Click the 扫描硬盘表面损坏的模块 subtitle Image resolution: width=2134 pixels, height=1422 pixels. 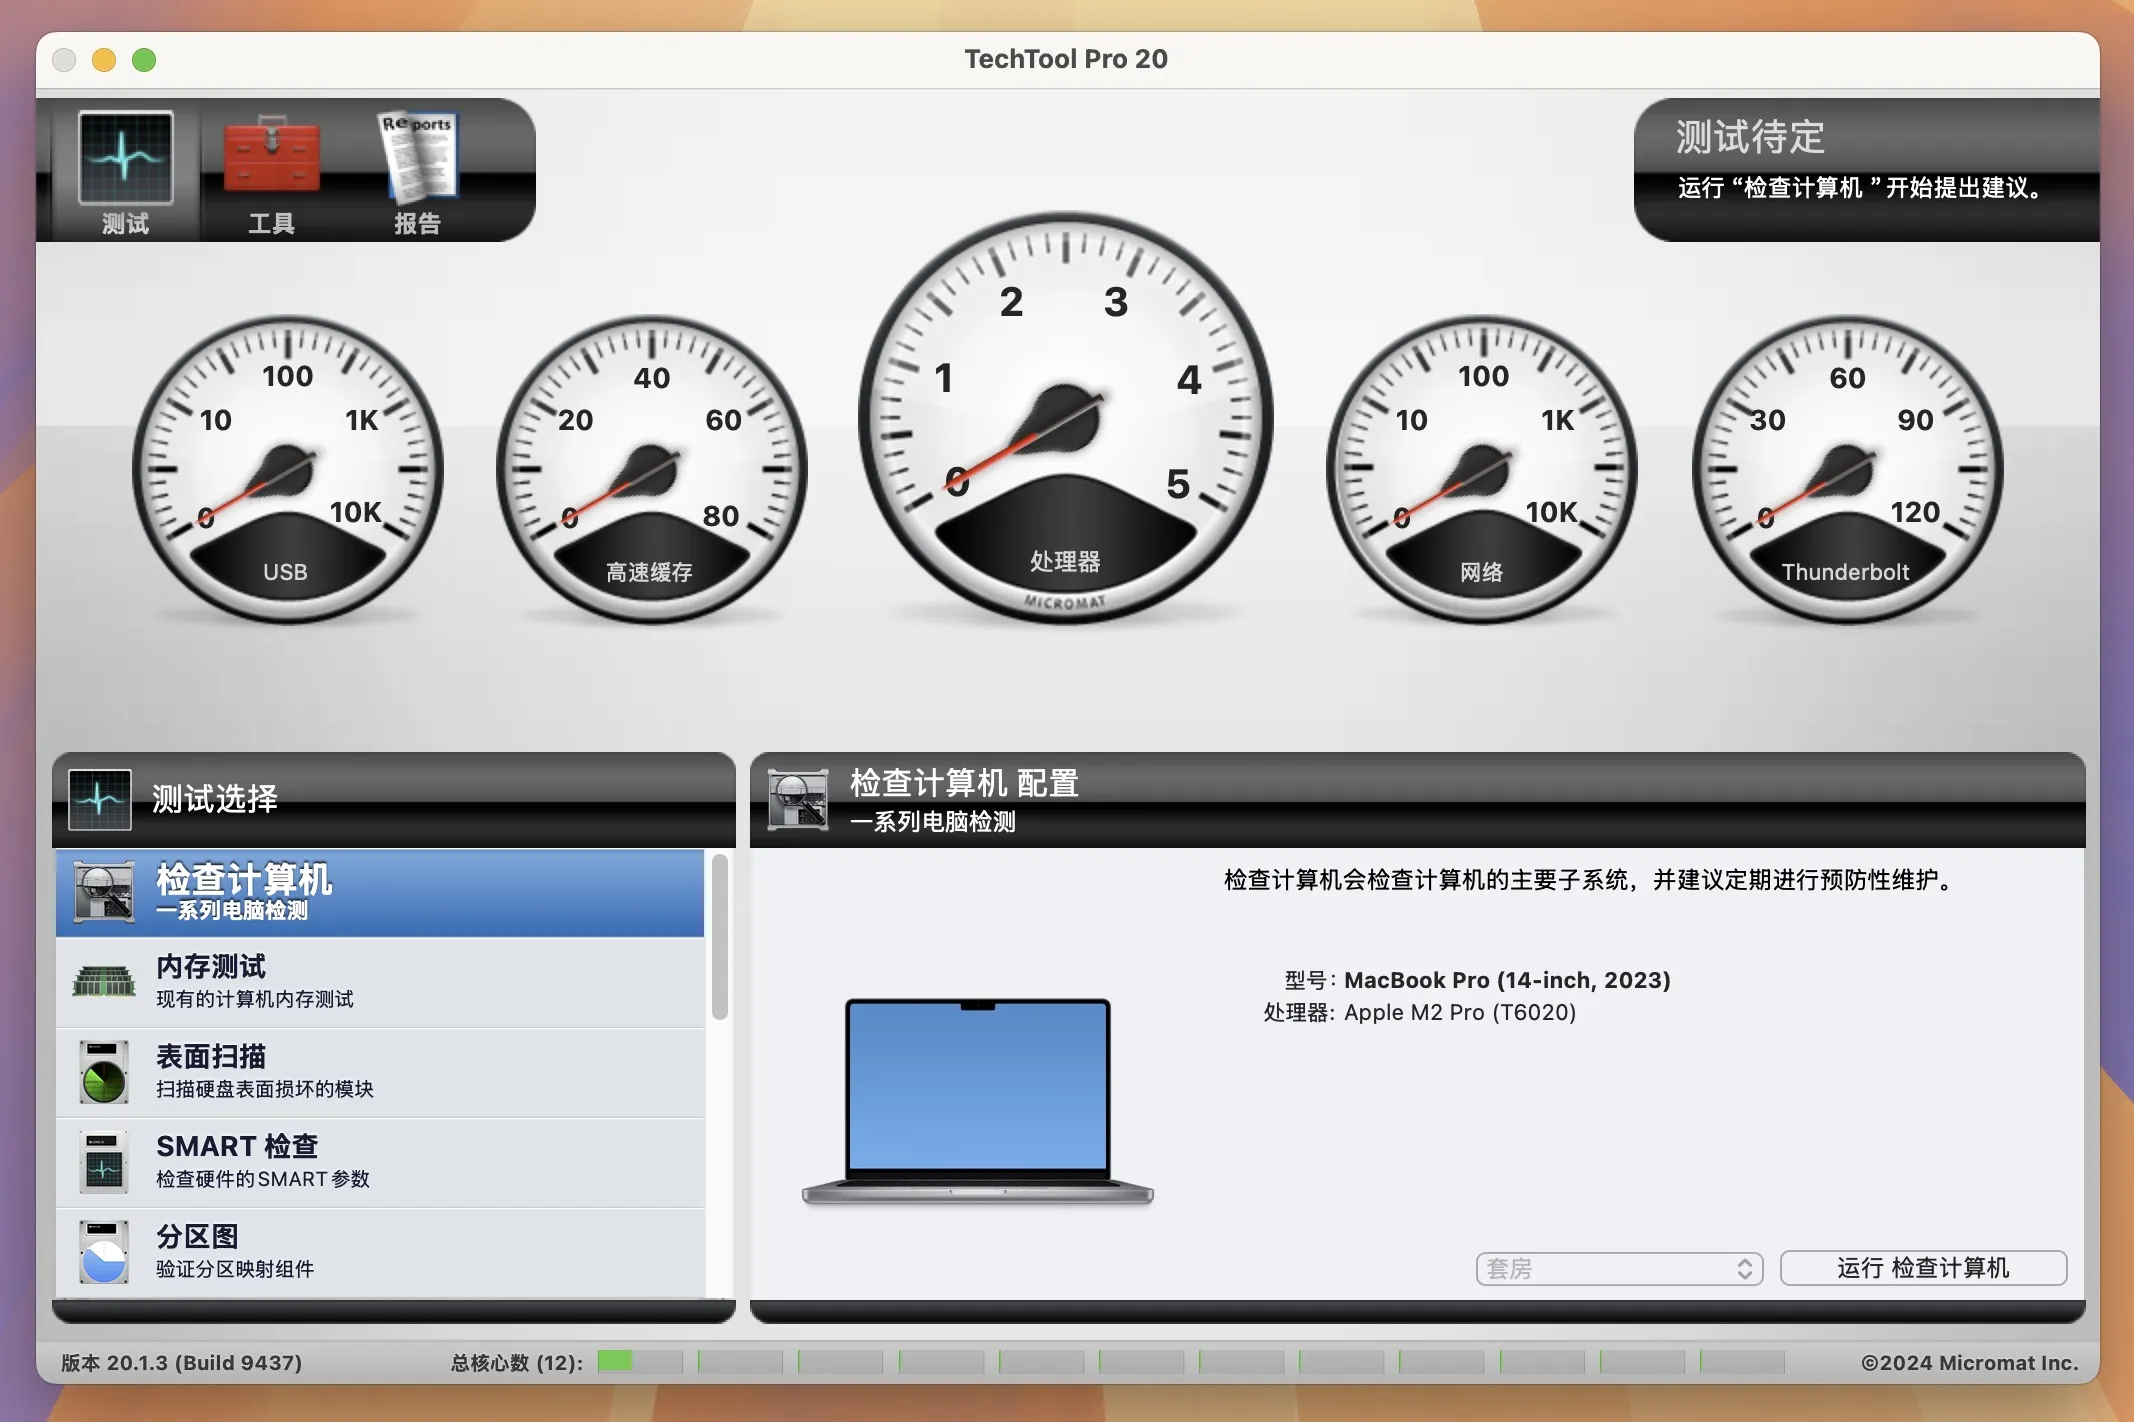[265, 1089]
